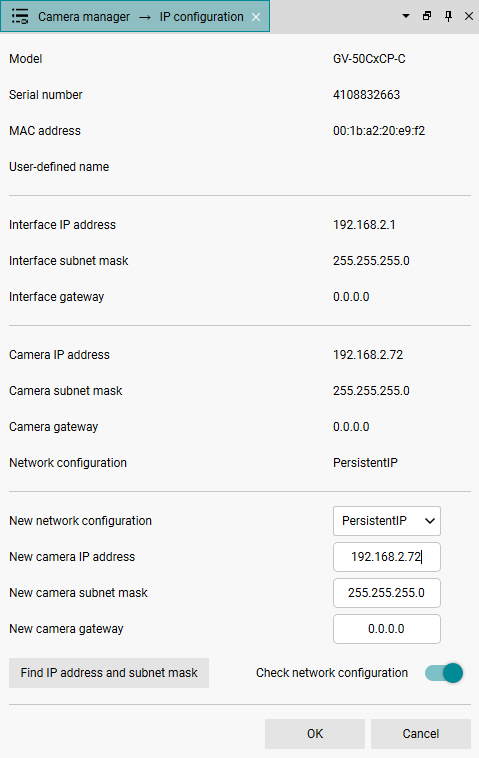
Task: Confirm with the OK button
Action: [x=315, y=734]
